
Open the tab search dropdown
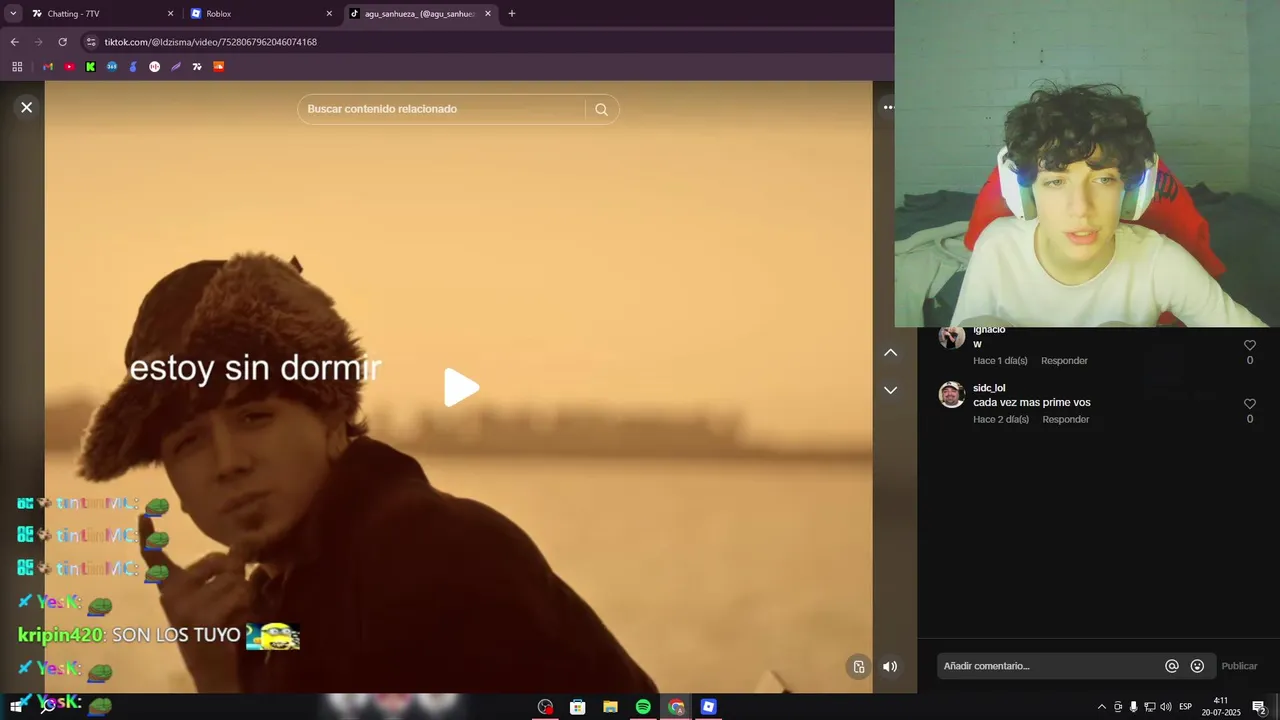(13, 14)
